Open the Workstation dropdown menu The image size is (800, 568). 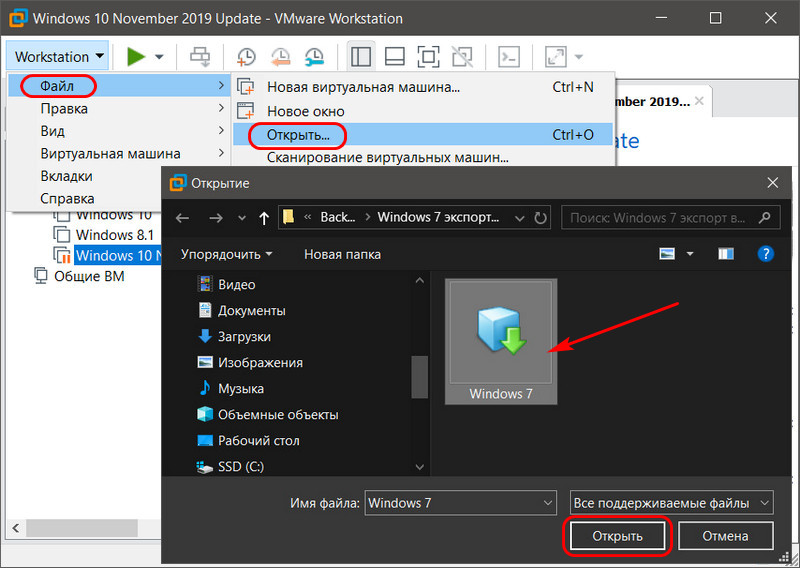(x=58, y=56)
